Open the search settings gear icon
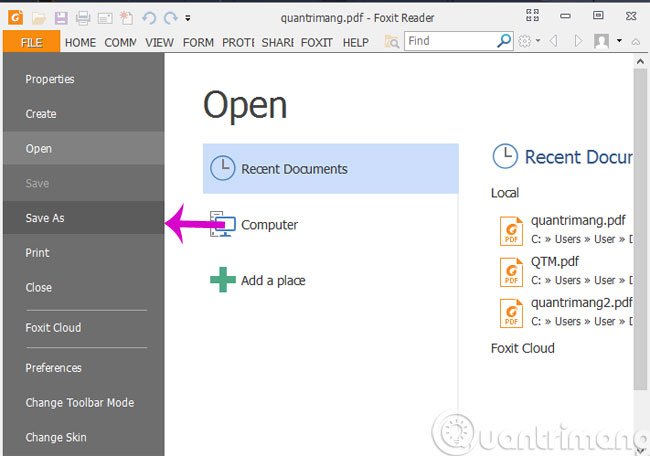The width and height of the screenshot is (650, 456). [x=524, y=41]
